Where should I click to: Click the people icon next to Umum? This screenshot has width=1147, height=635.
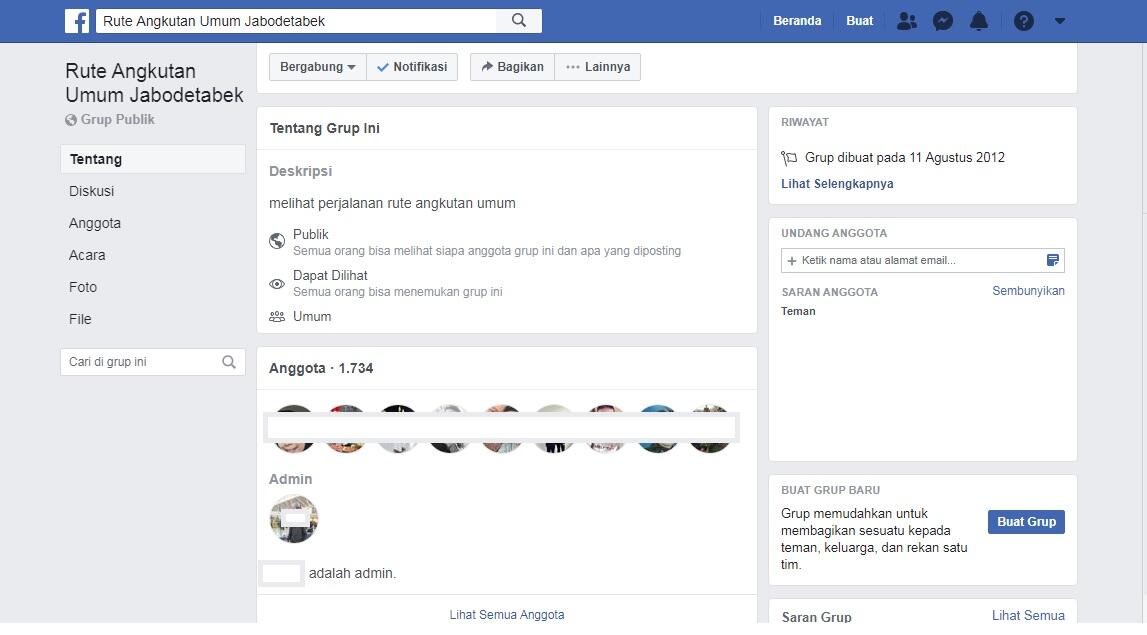[277, 317]
